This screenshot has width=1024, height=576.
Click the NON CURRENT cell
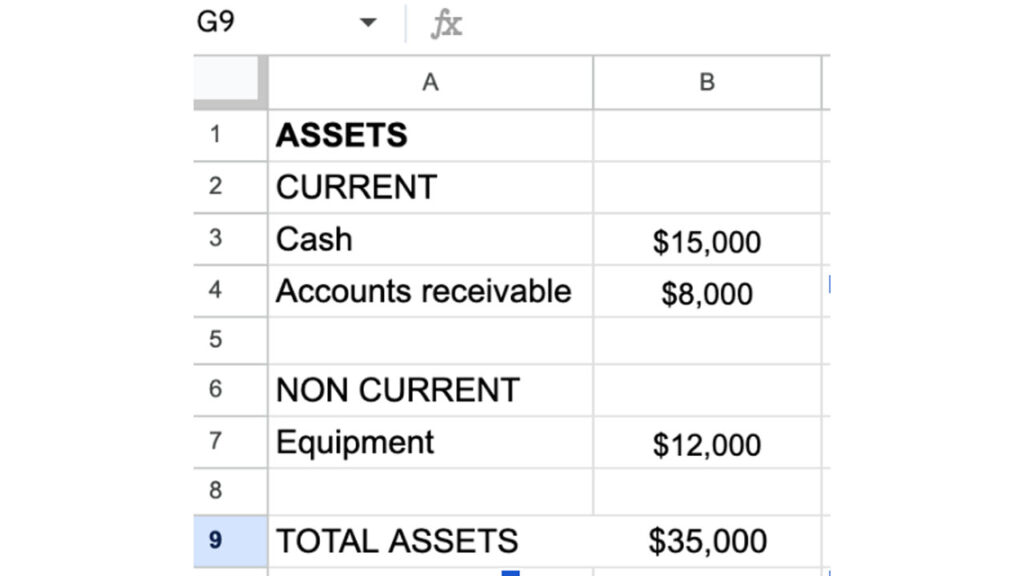pos(430,390)
